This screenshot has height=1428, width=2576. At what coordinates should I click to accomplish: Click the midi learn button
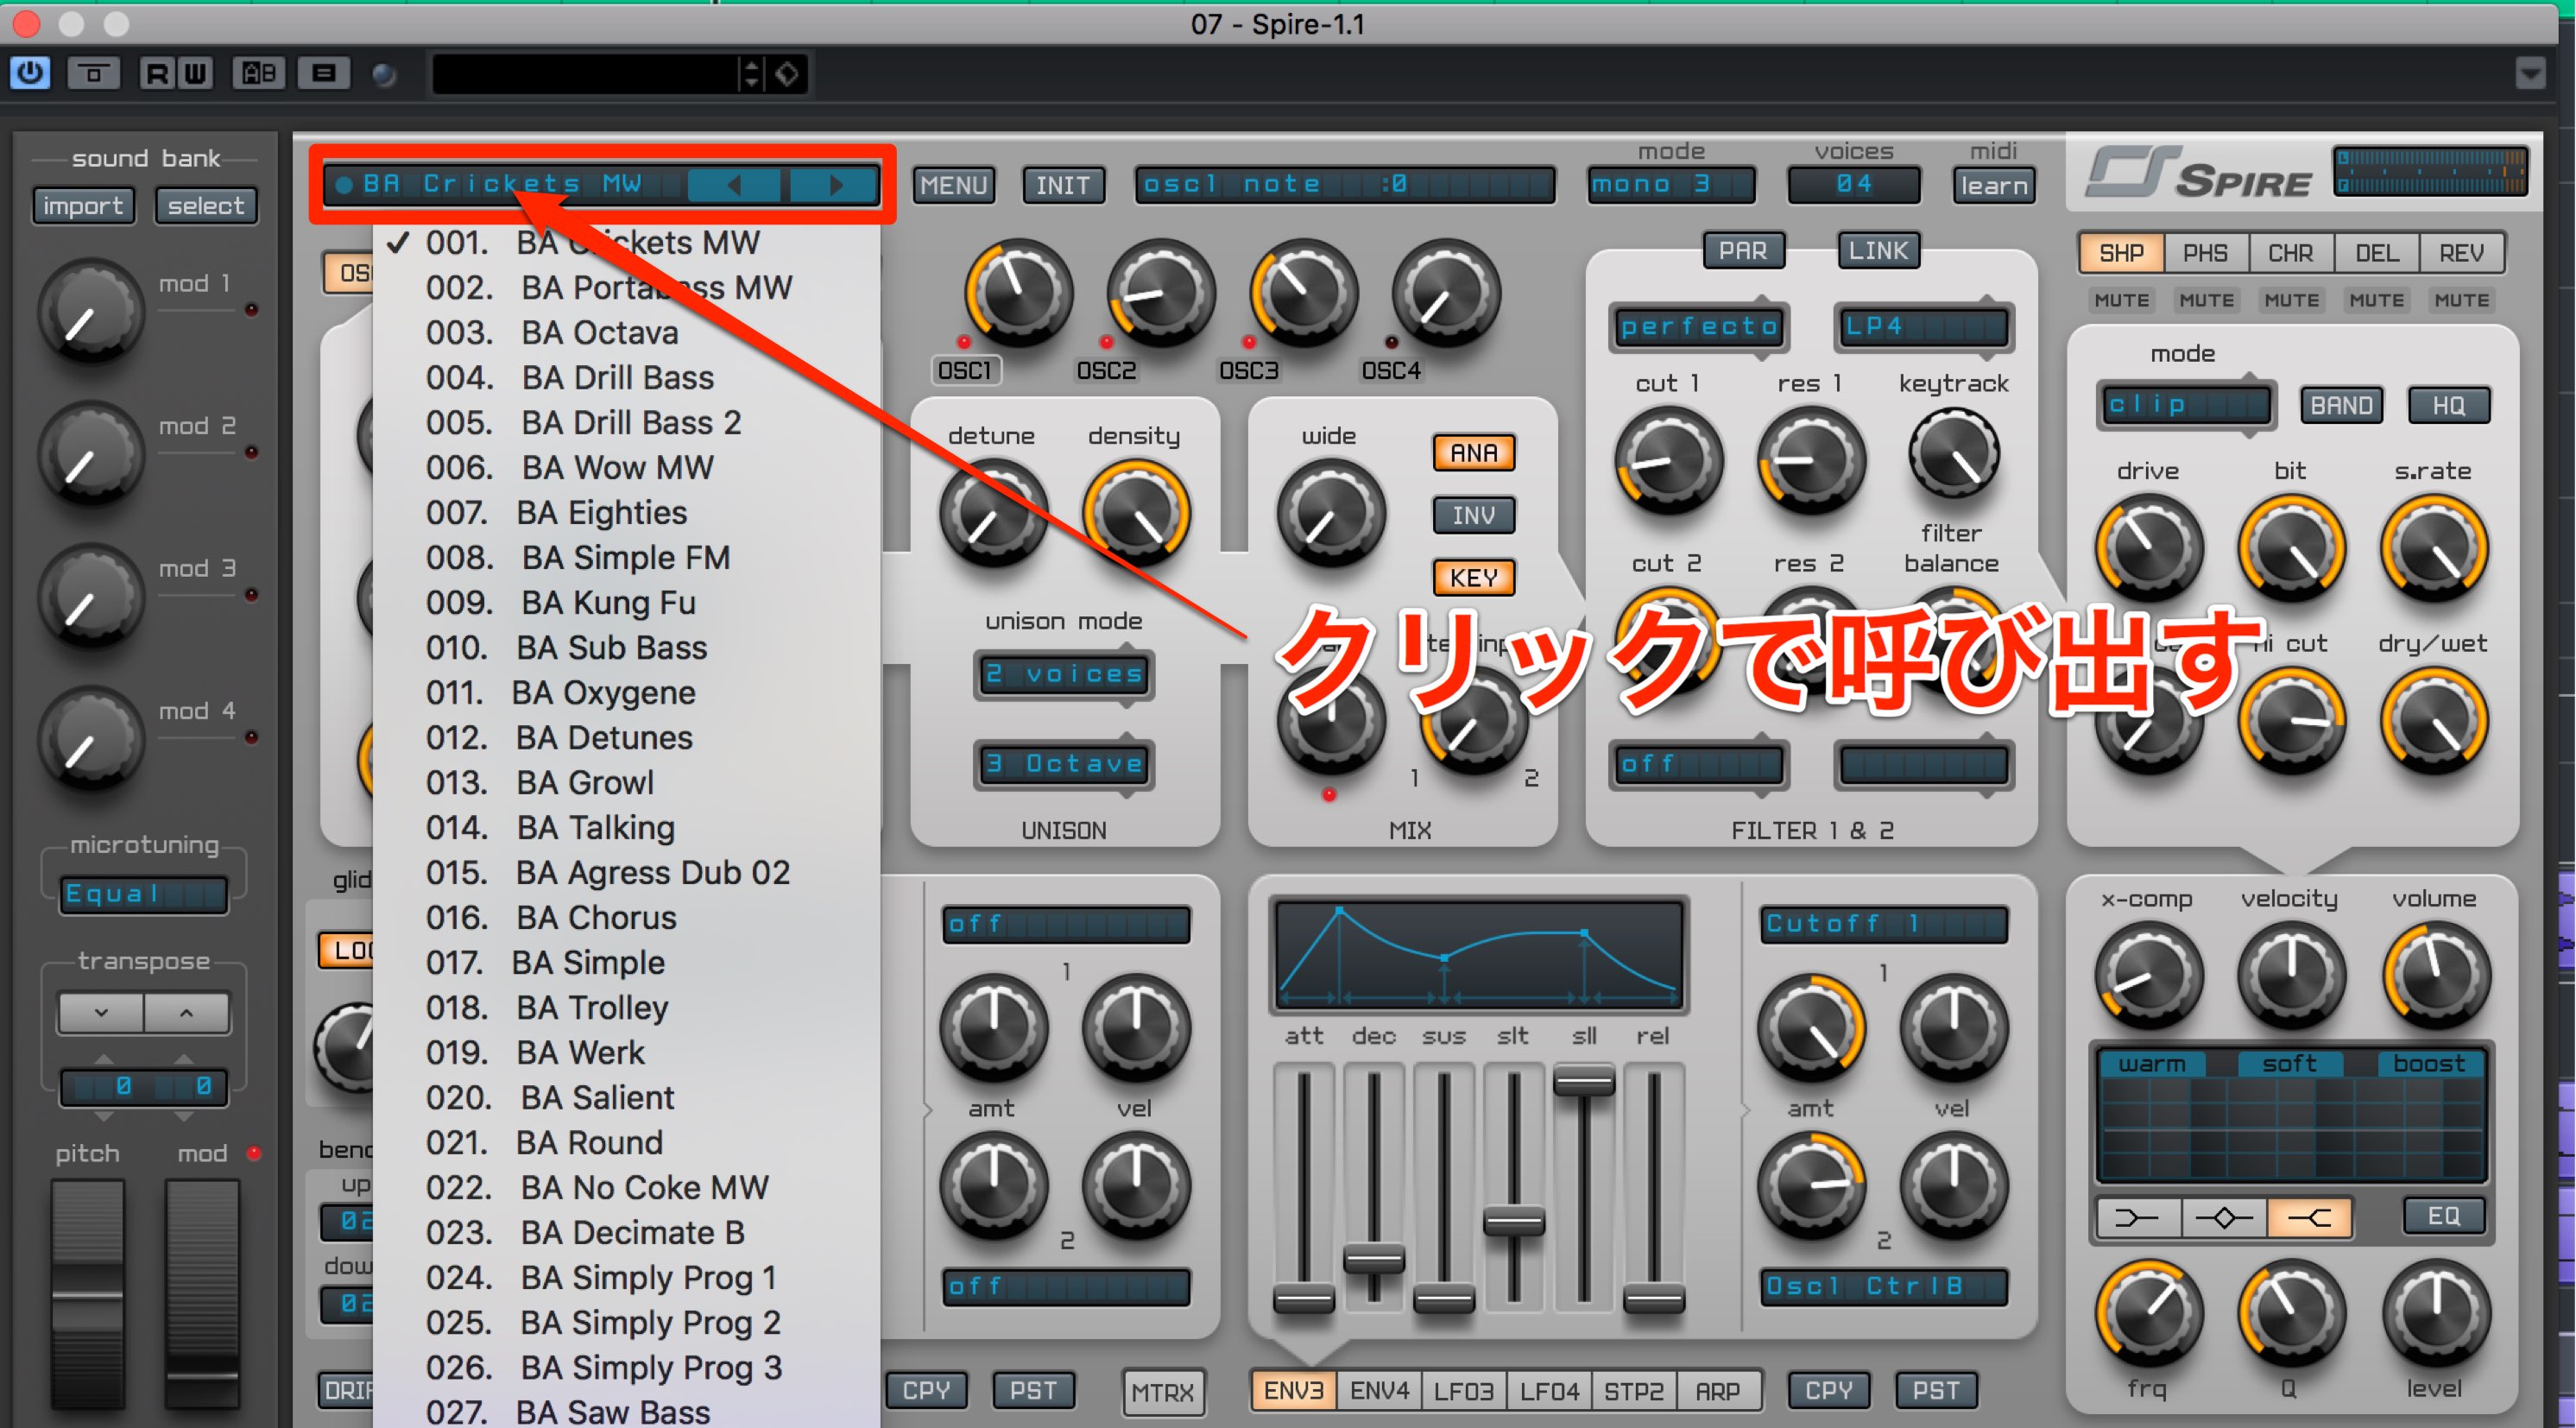(1994, 185)
